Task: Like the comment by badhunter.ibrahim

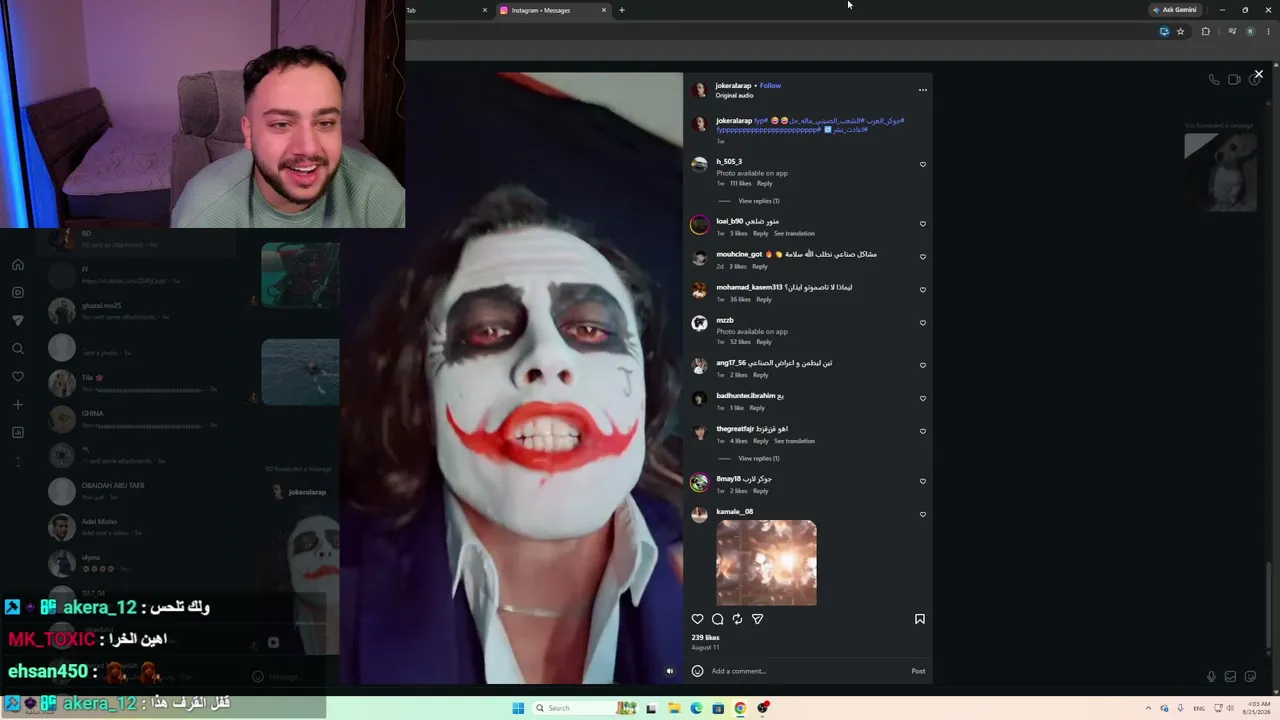Action: (923, 398)
